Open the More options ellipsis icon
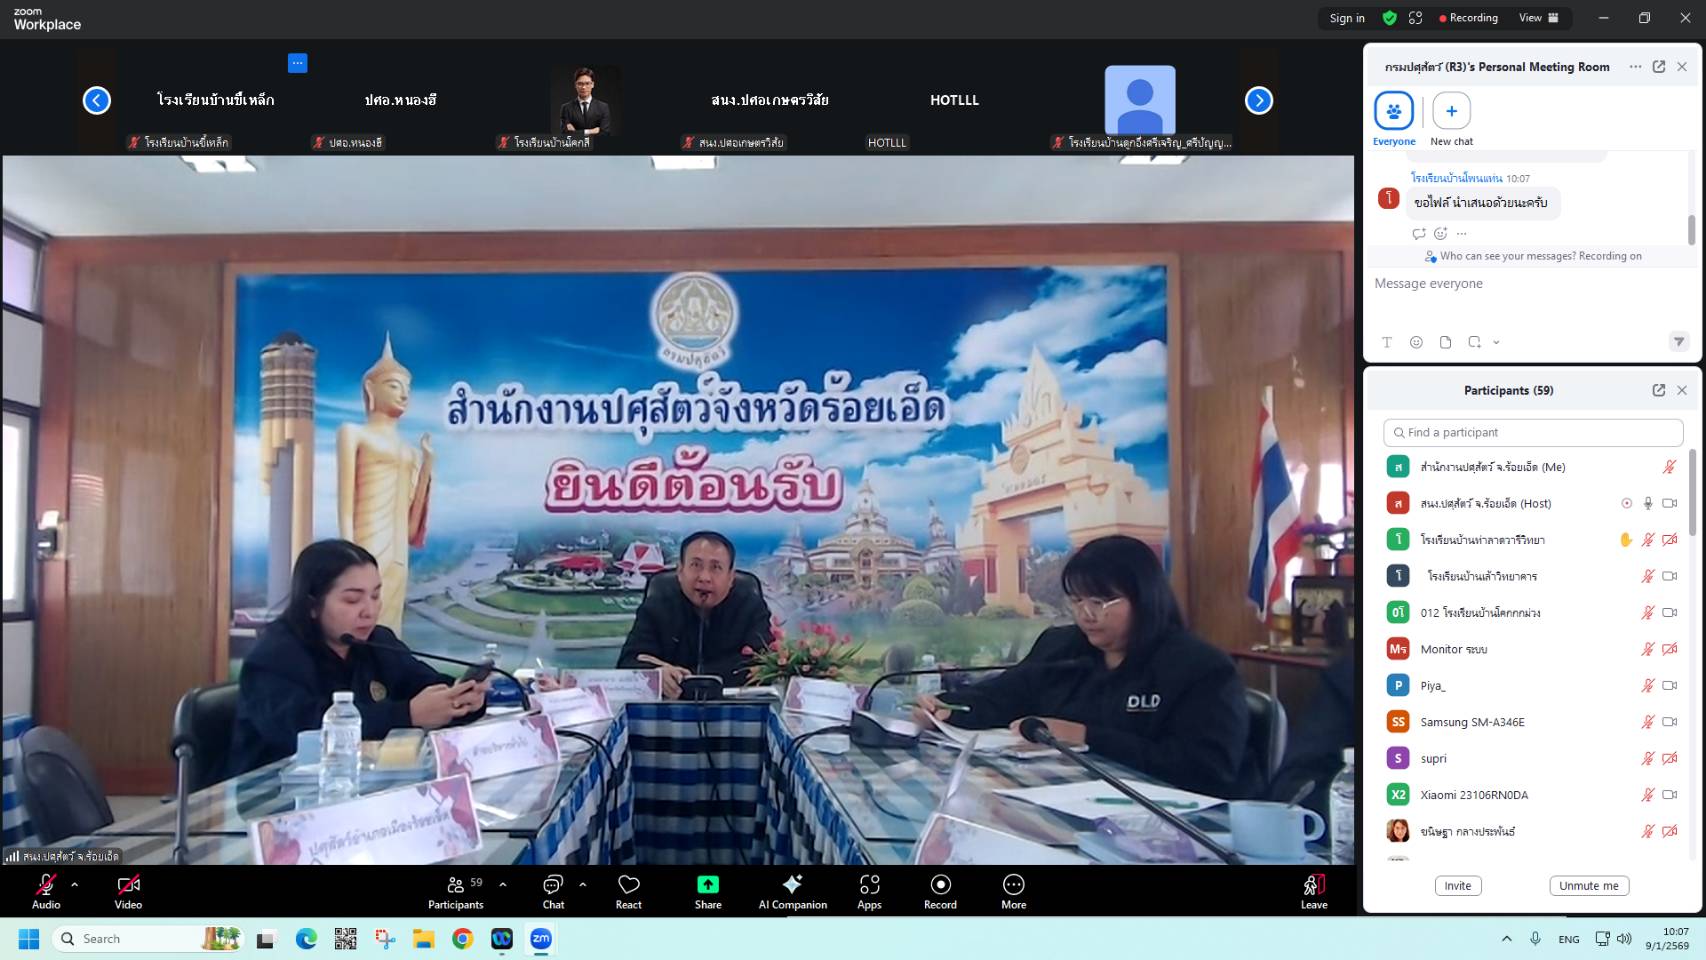Screen dimensions: 1706x960 1013,885
